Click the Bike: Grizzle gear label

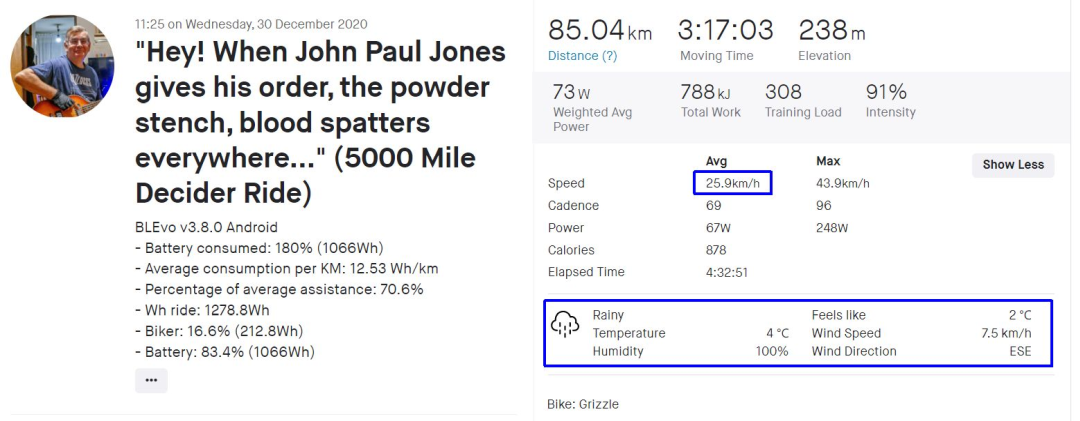click(583, 404)
